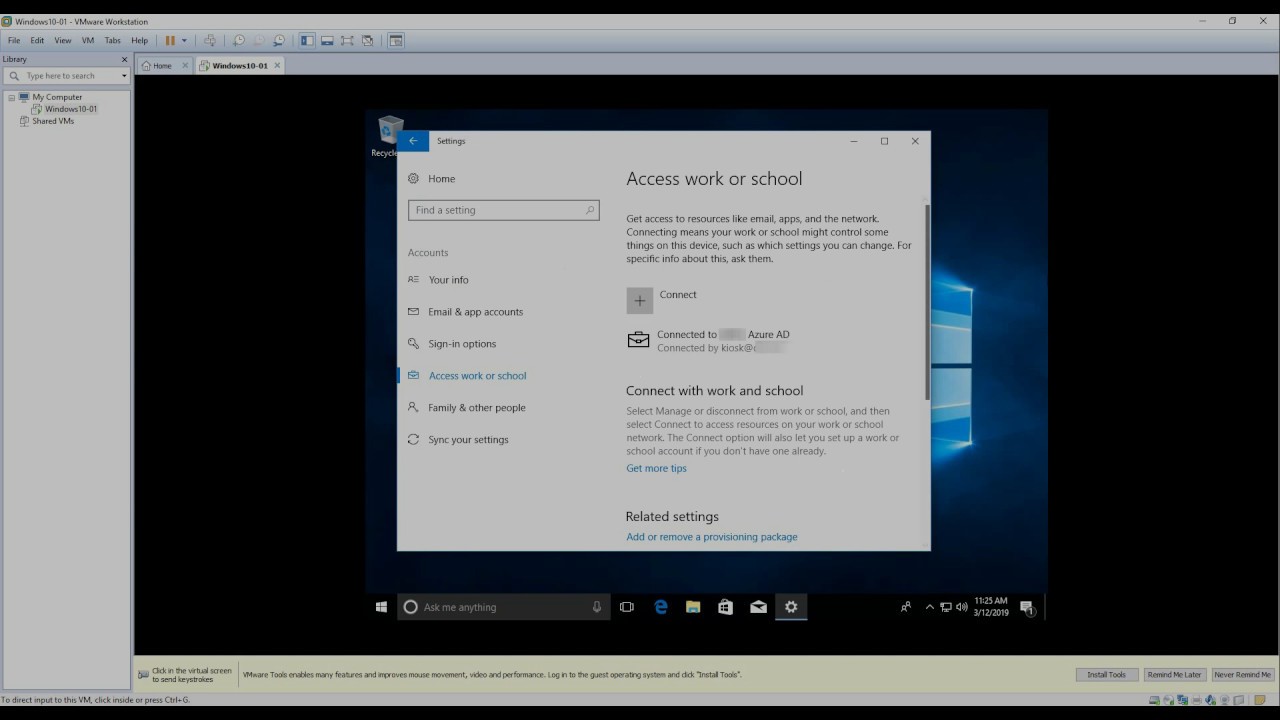The image size is (1280, 720).
Task: Close the Windows10-01 tab
Action: click(278, 66)
